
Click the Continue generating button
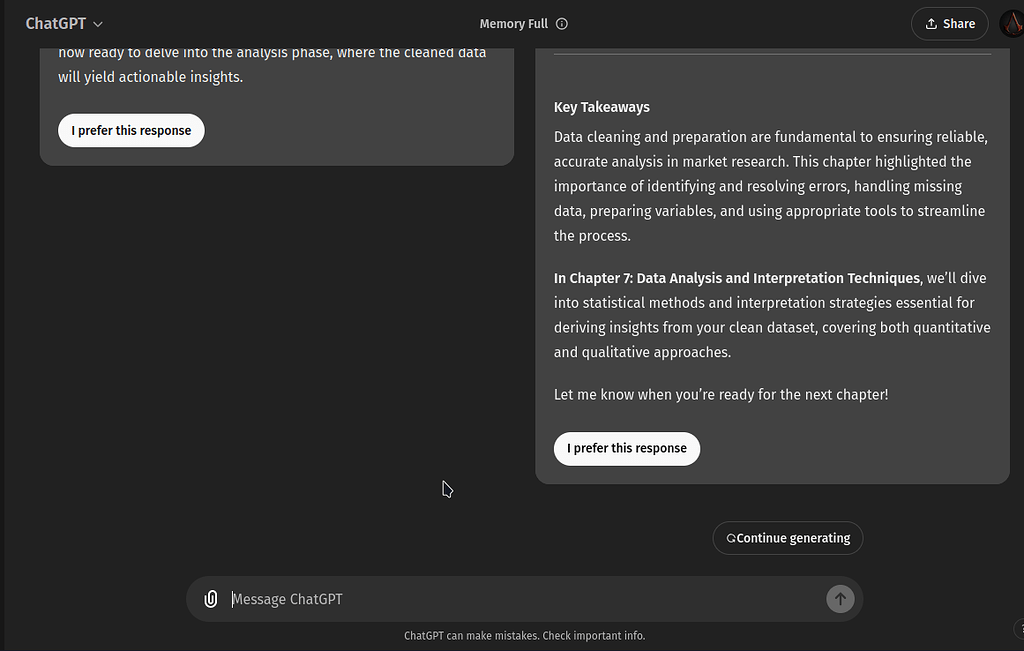pyautogui.click(x=788, y=538)
